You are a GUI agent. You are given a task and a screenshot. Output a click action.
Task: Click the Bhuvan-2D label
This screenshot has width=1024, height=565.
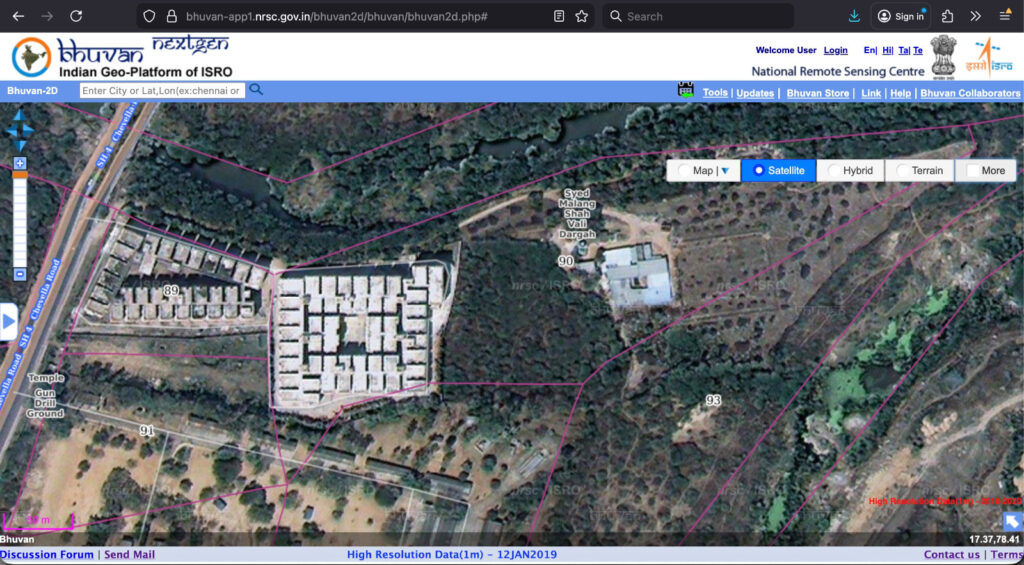coord(33,91)
